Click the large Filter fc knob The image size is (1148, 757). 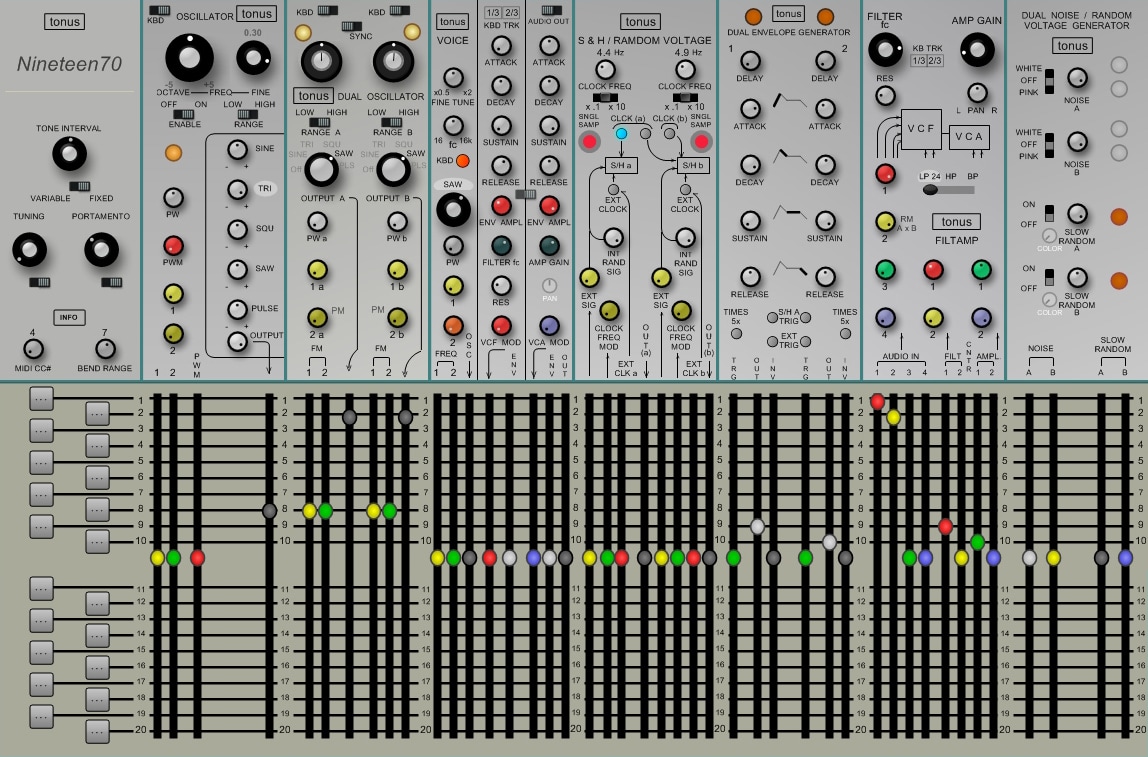coord(885,49)
